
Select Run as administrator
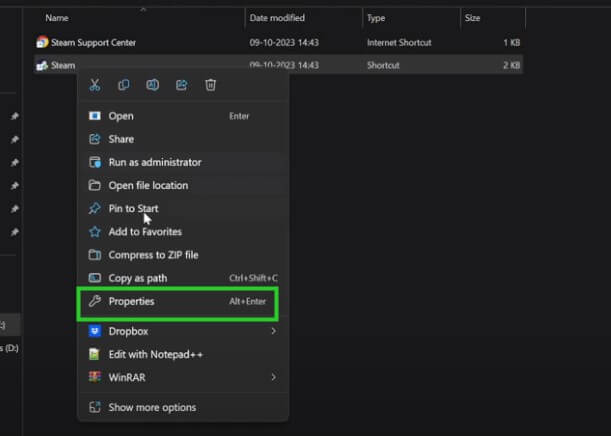pos(154,162)
